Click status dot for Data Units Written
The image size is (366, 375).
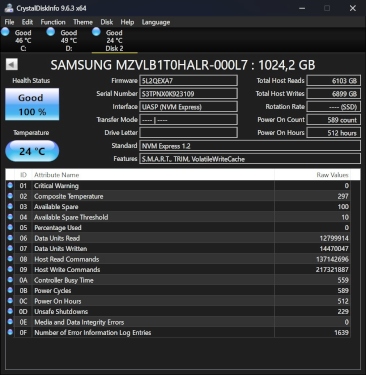(10, 248)
